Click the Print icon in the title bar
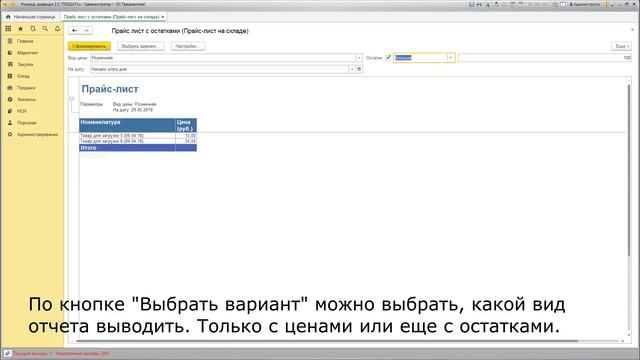Image resolution: width=640 pixels, height=360 pixels. pyautogui.click(x=480, y=4)
